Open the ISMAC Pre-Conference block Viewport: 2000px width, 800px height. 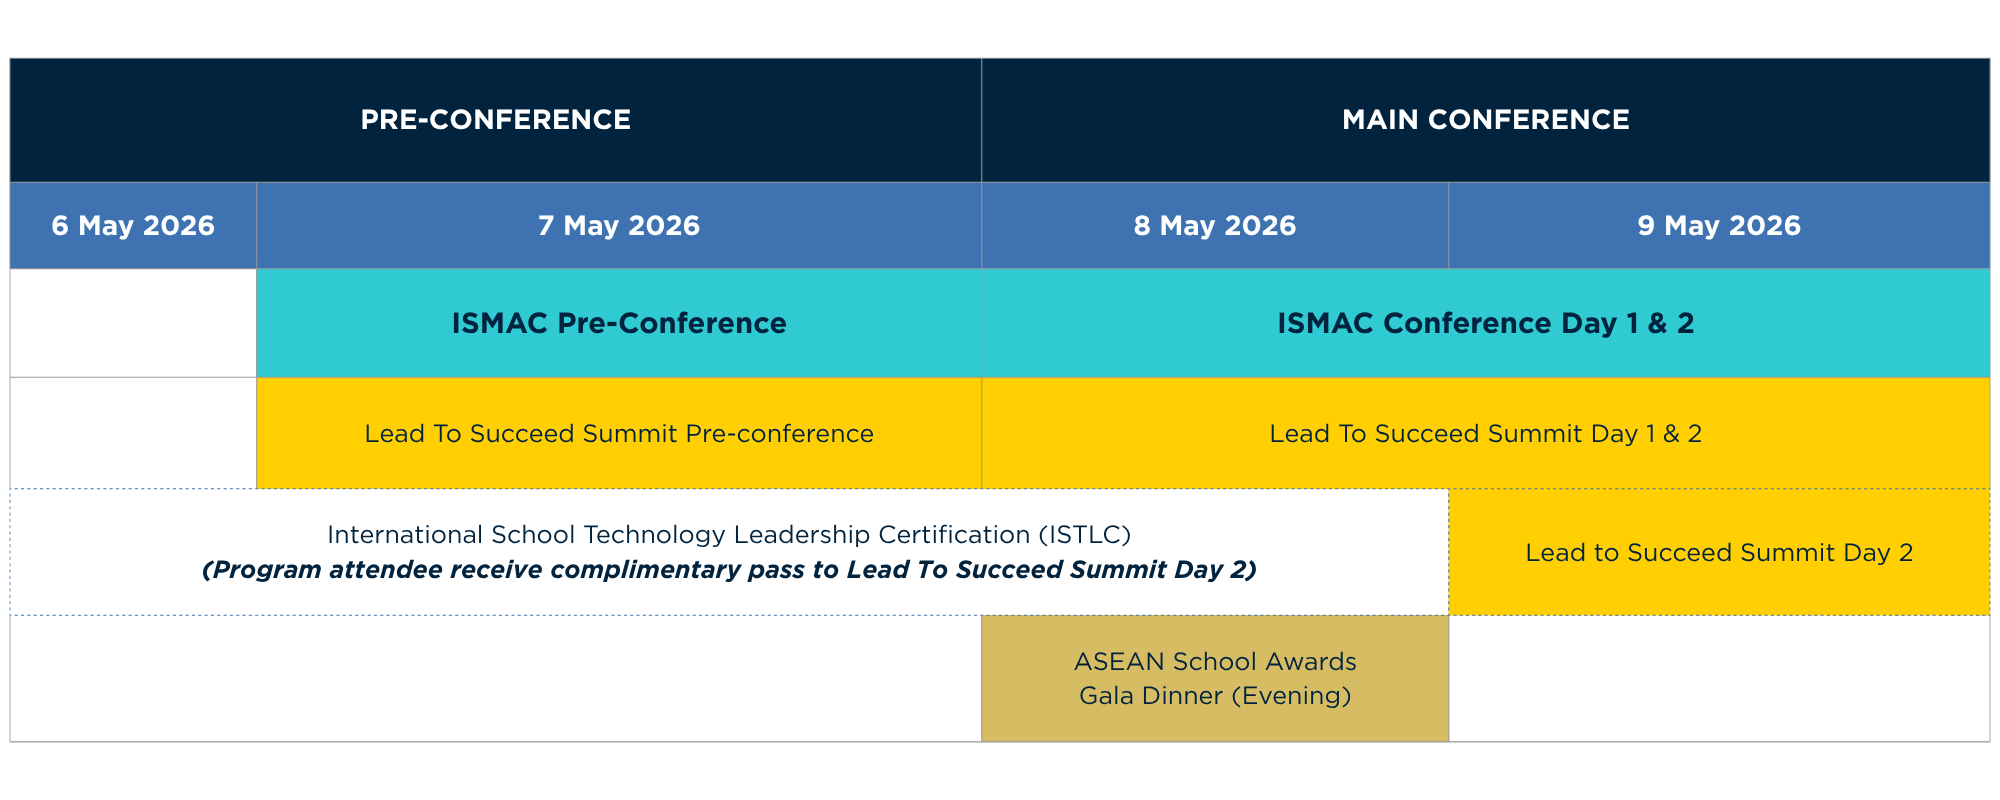coord(618,323)
